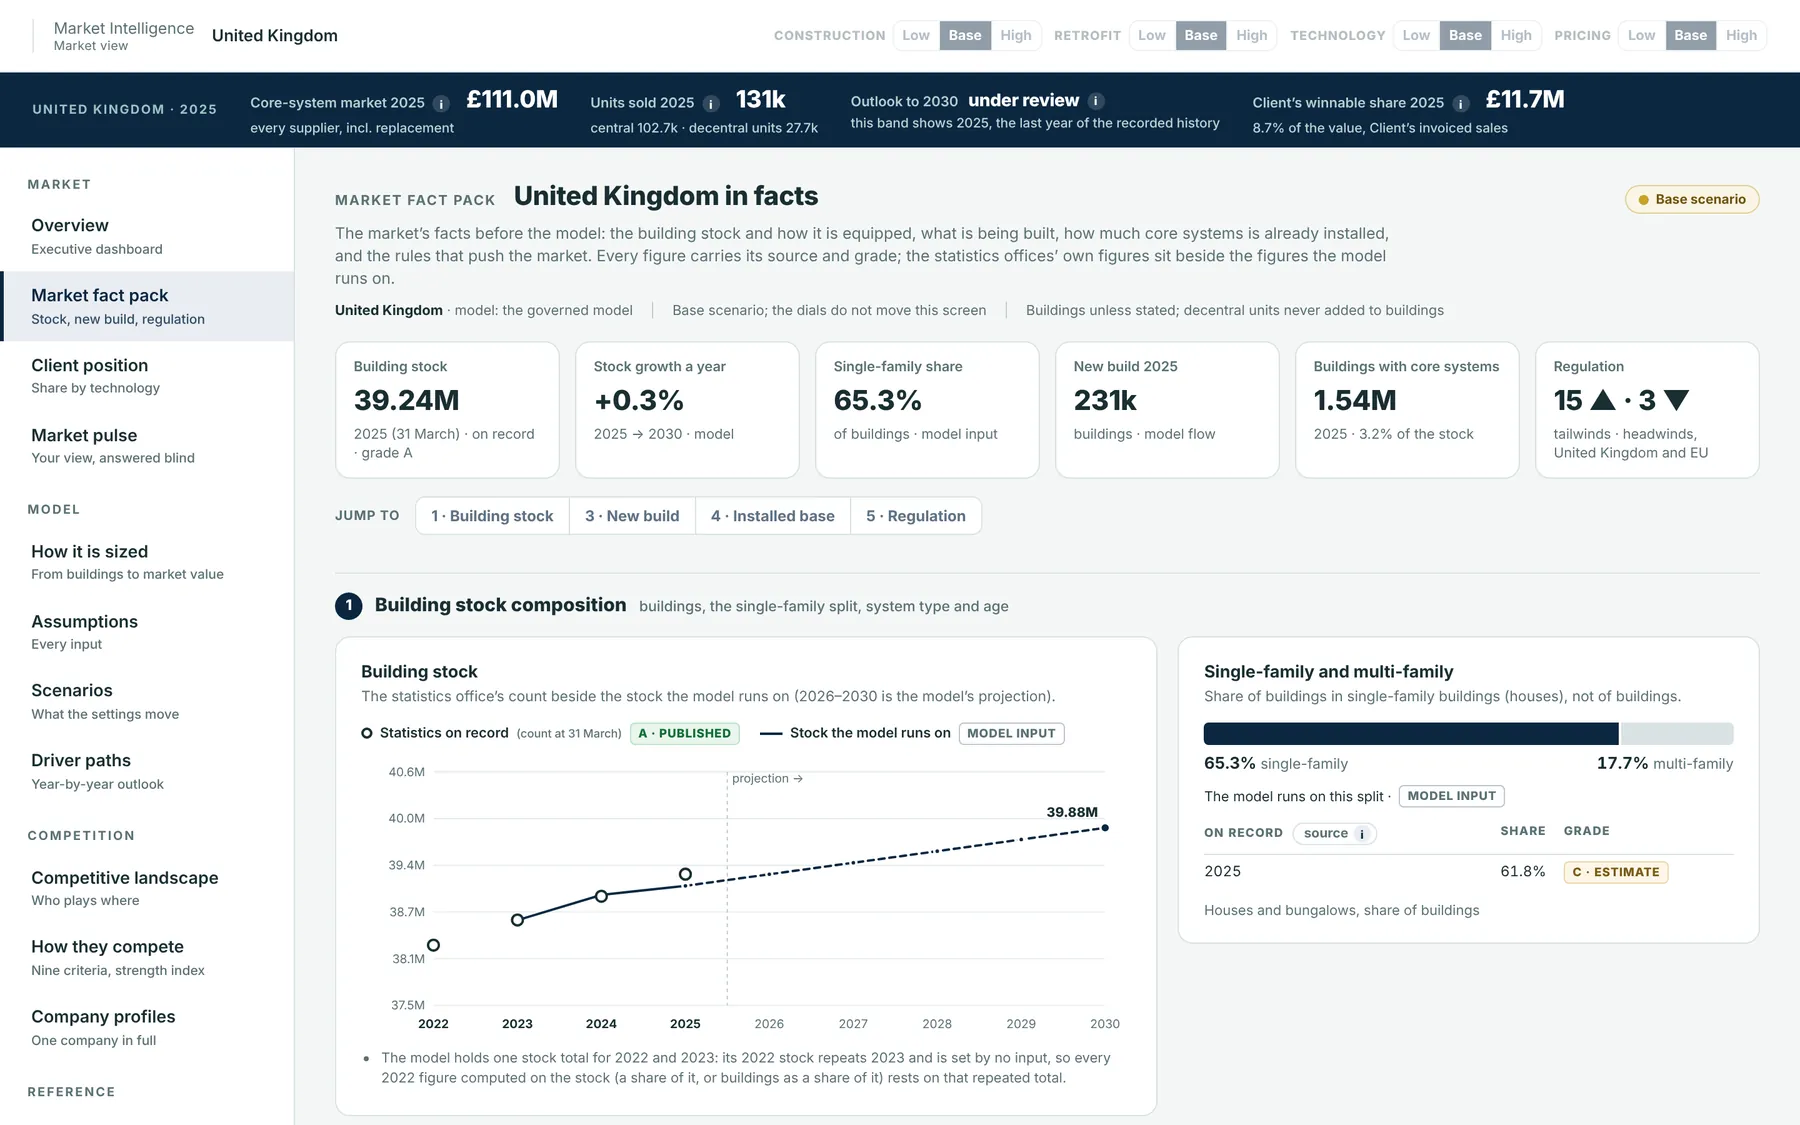
Task: Open Market fact pack page
Action: click(x=147, y=306)
